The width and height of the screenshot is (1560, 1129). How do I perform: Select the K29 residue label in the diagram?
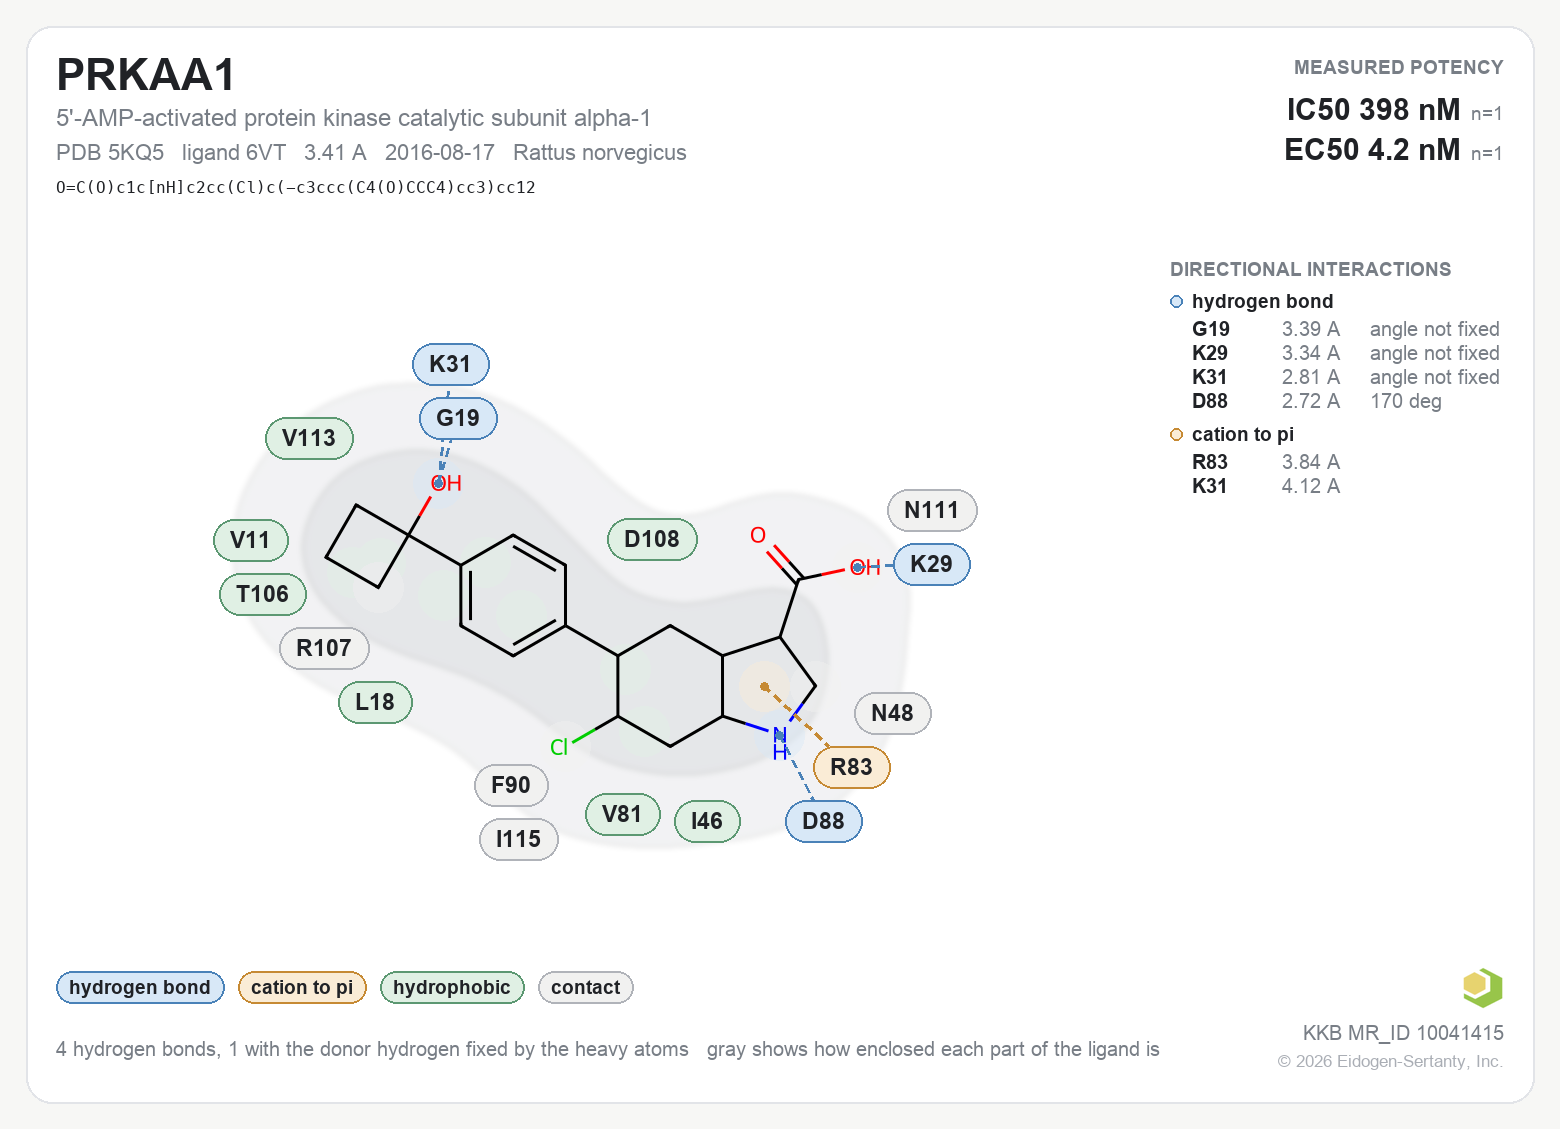point(932,564)
